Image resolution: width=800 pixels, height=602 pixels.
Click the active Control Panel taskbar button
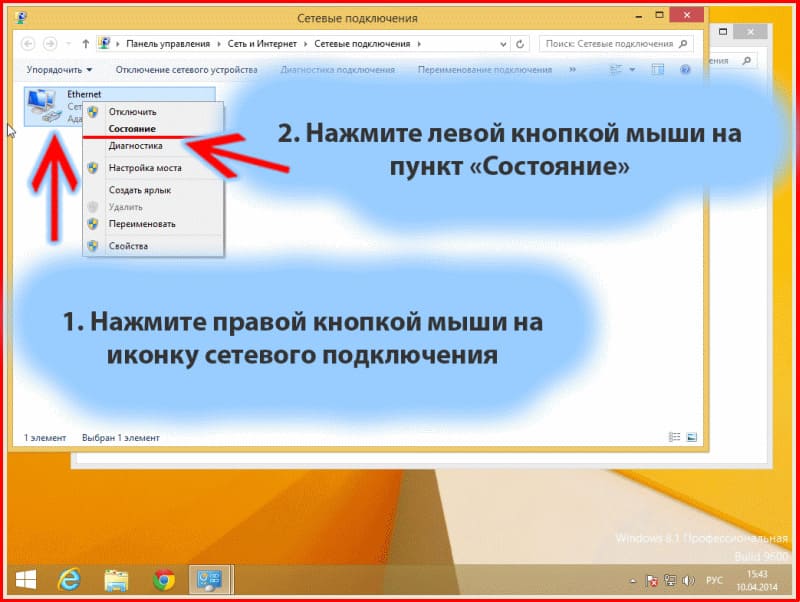[x=210, y=580]
